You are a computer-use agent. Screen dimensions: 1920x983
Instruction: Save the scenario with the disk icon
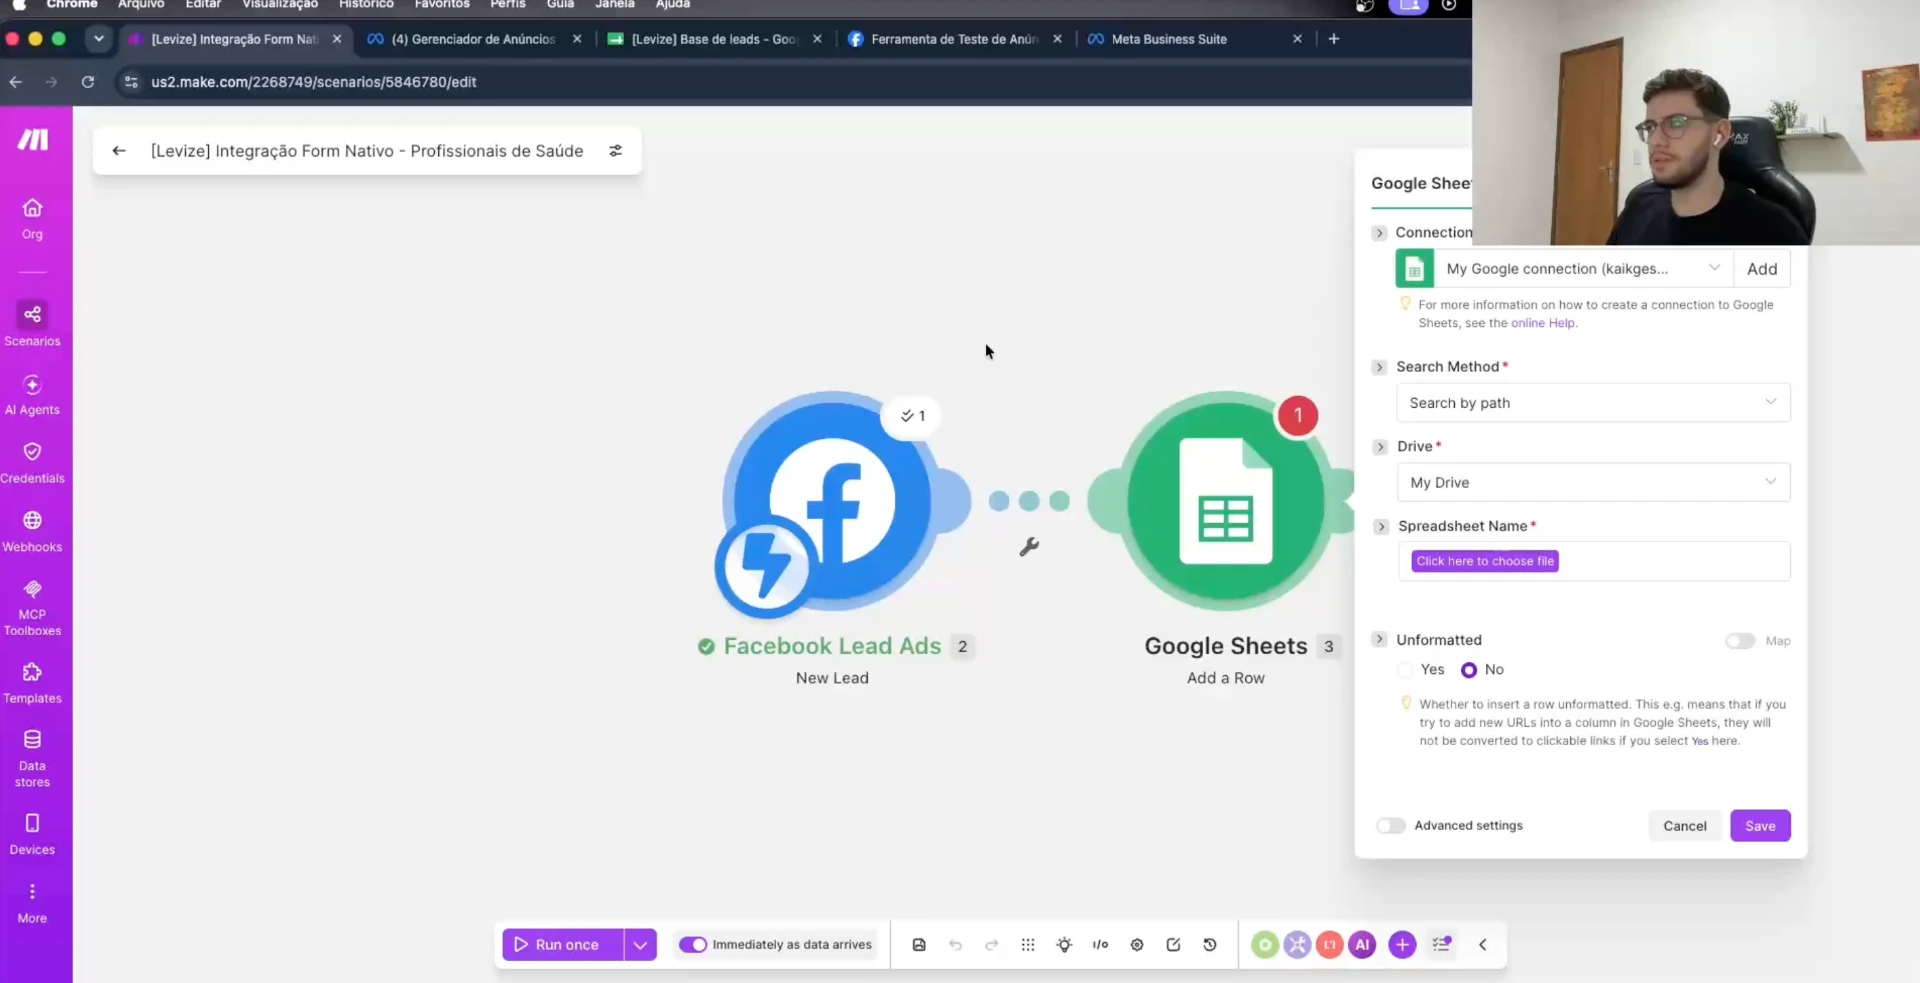pos(919,945)
